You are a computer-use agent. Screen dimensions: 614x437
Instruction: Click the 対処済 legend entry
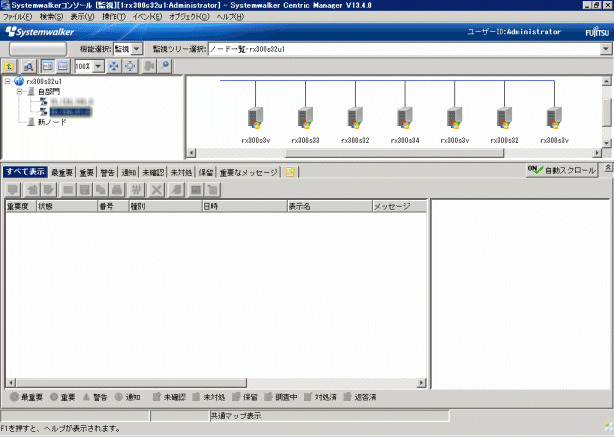pos(321,397)
